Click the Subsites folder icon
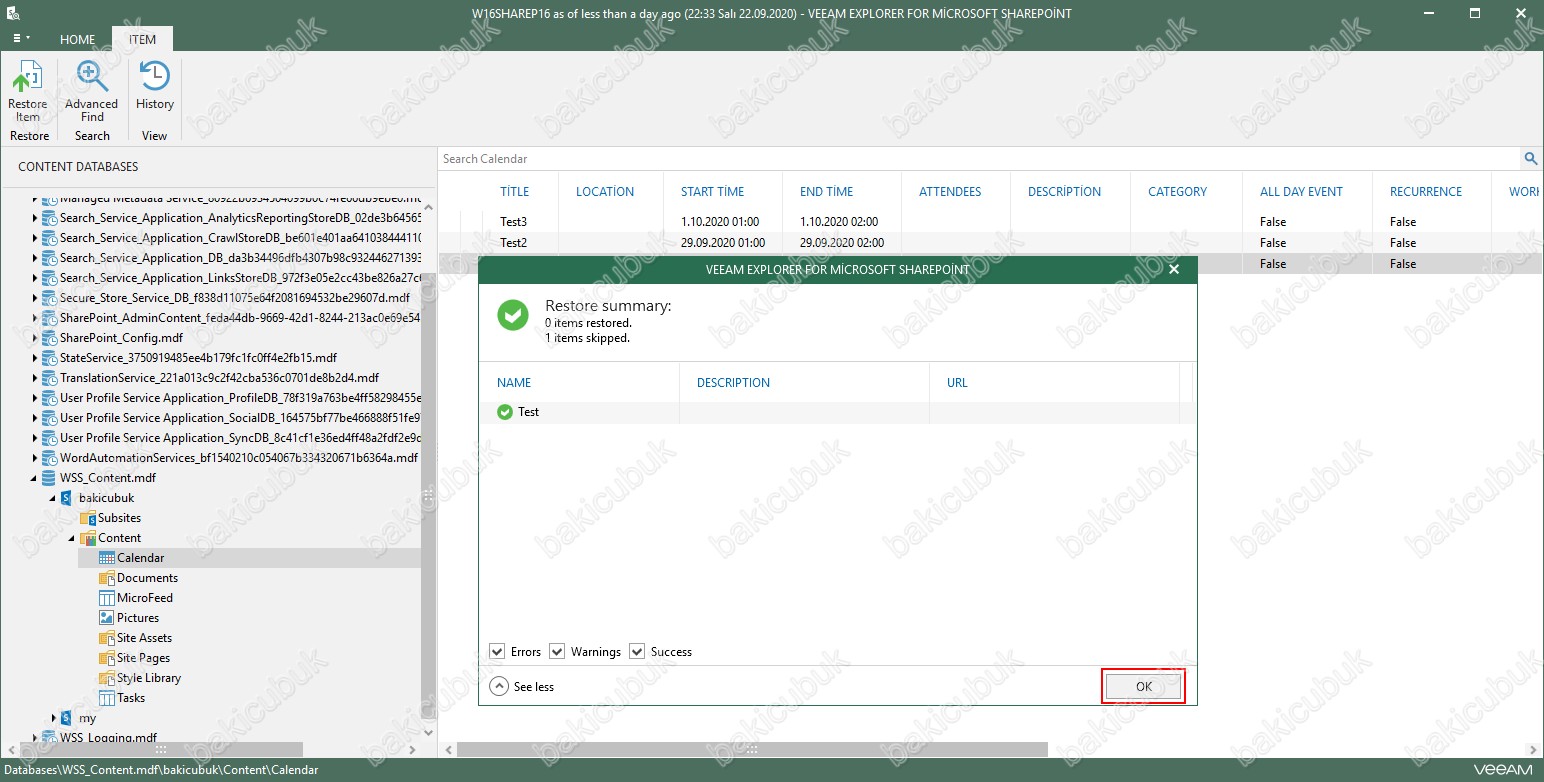This screenshot has width=1544, height=782. [88, 518]
